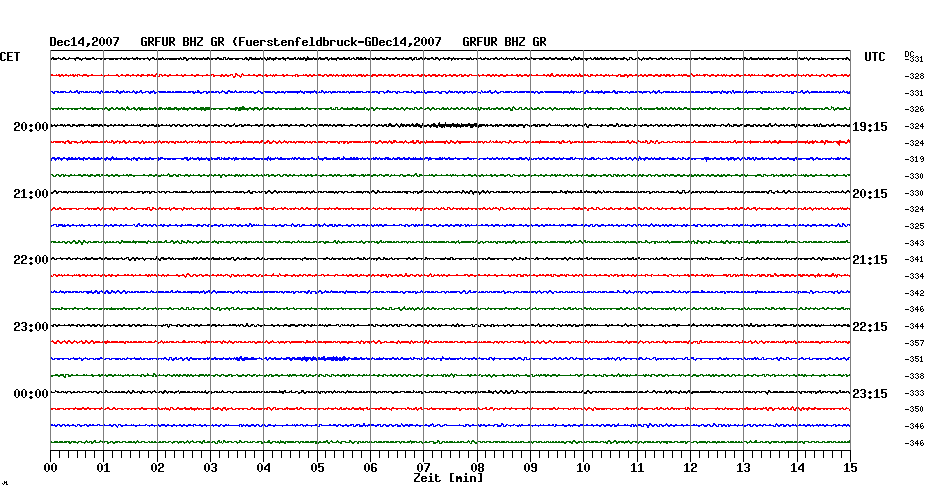Image resolution: width=930 pixels, height=494 pixels.
Task: Click minute-axis tick label 07
Action: pos(423,468)
